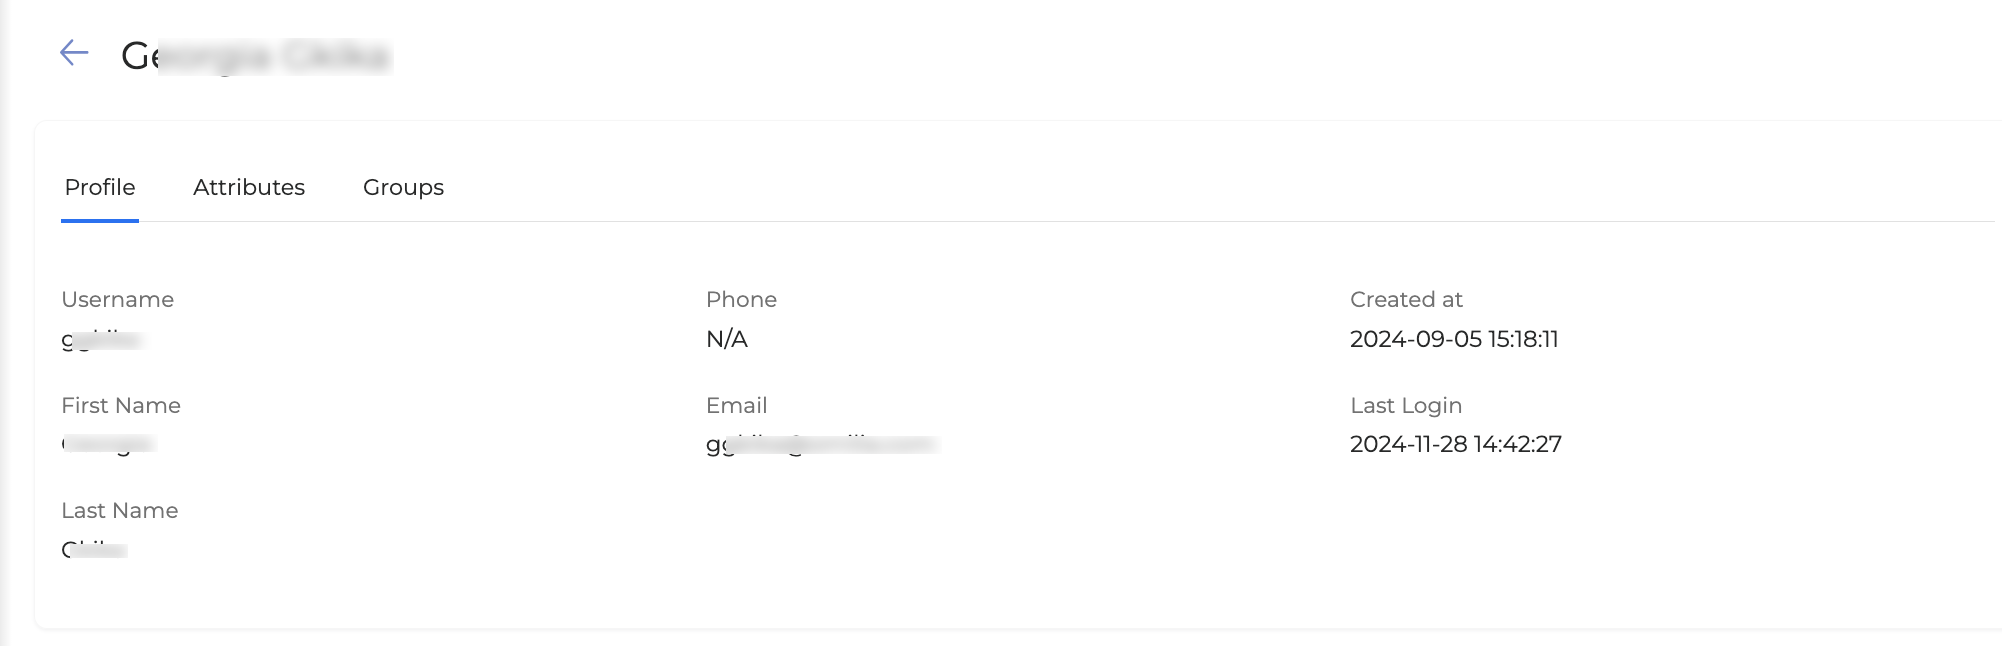The height and width of the screenshot is (646, 2002).
Task: Click the Email label
Action: [736, 405]
